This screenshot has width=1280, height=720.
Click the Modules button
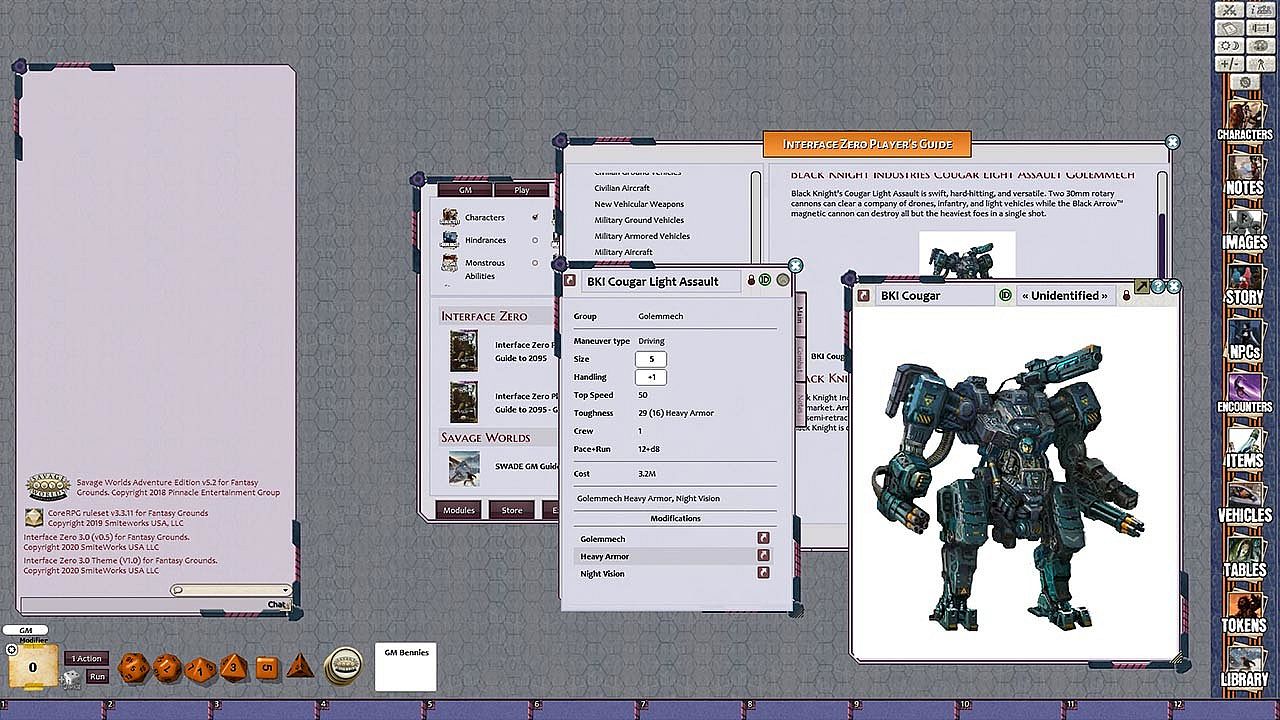pyautogui.click(x=459, y=510)
